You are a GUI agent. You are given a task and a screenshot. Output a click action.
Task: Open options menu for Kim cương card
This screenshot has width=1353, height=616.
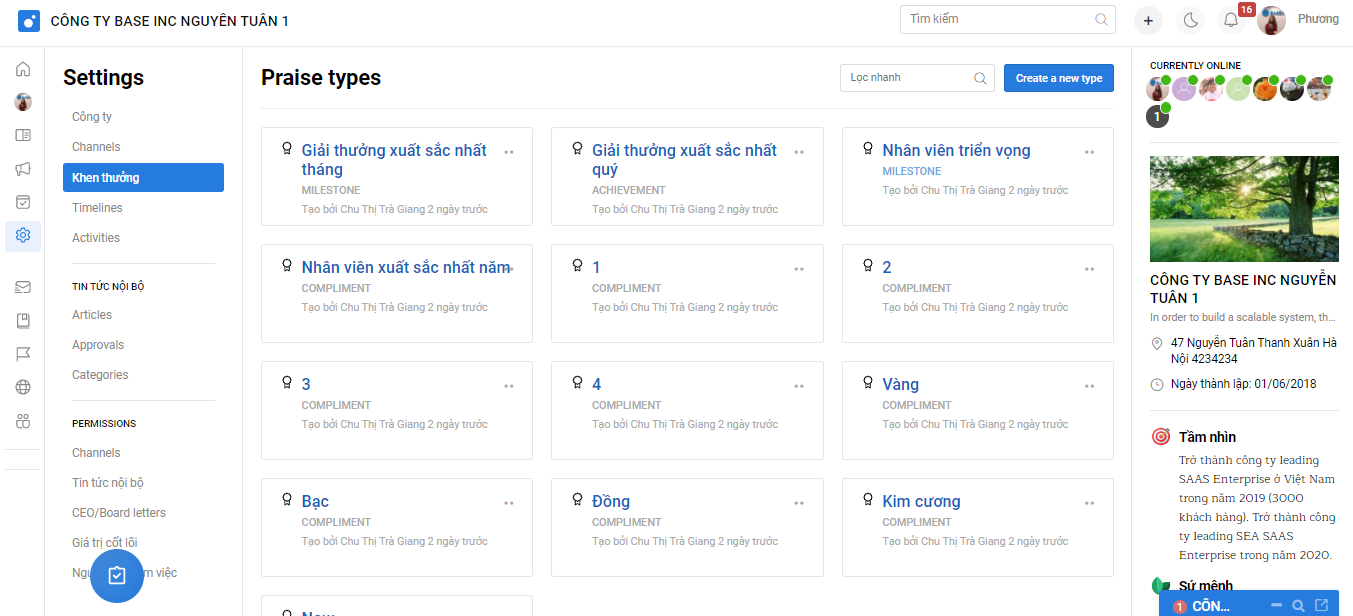(x=1090, y=503)
